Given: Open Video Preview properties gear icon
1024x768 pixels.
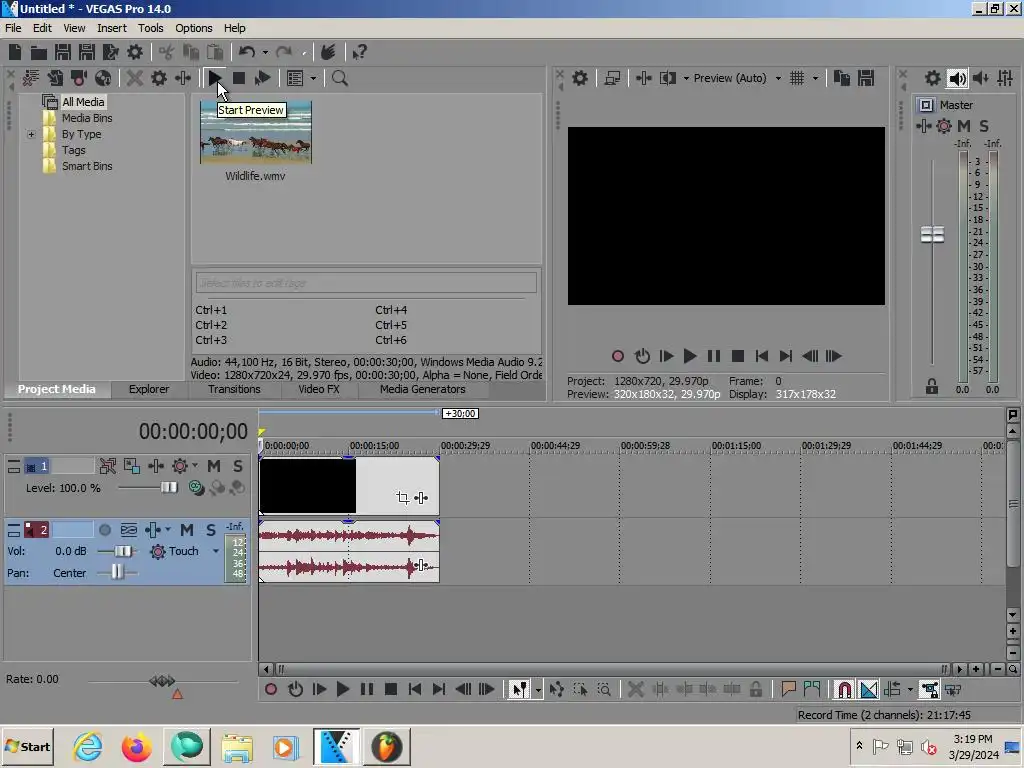Looking at the screenshot, I should tap(580, 78).
